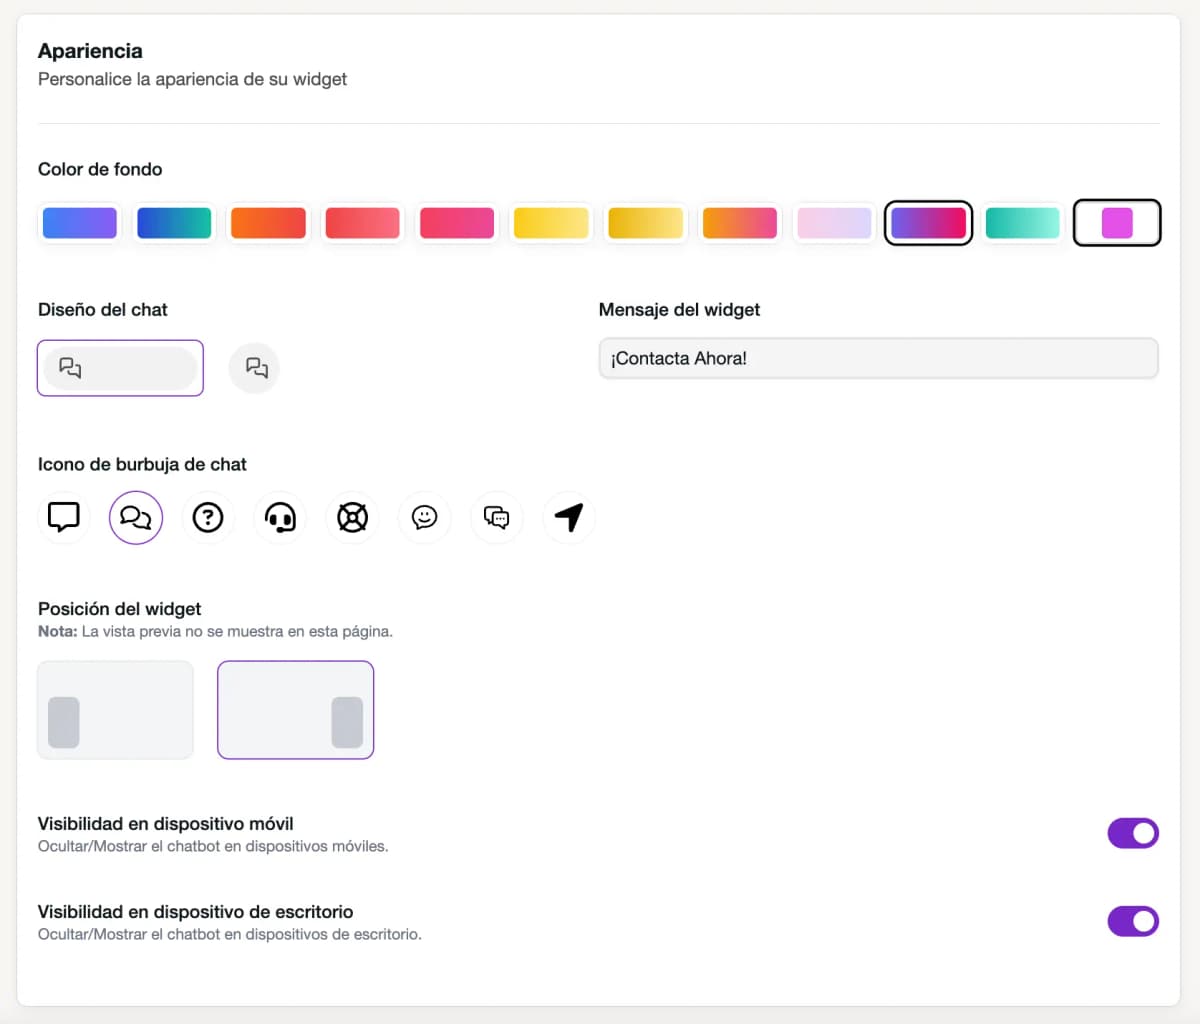
Task: Choose the lifebuoy help bubble icon
Action: 352,517
